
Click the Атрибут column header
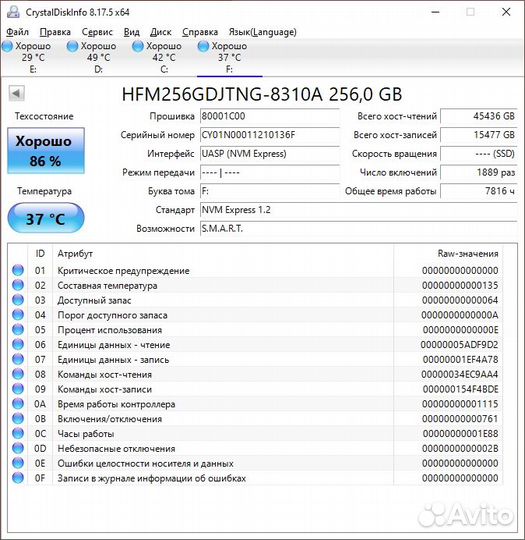[x=75, y=254]
